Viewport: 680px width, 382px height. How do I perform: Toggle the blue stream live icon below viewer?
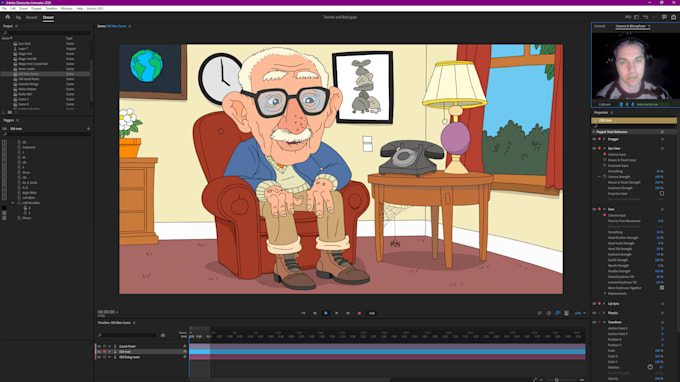(x=558, y=313)
